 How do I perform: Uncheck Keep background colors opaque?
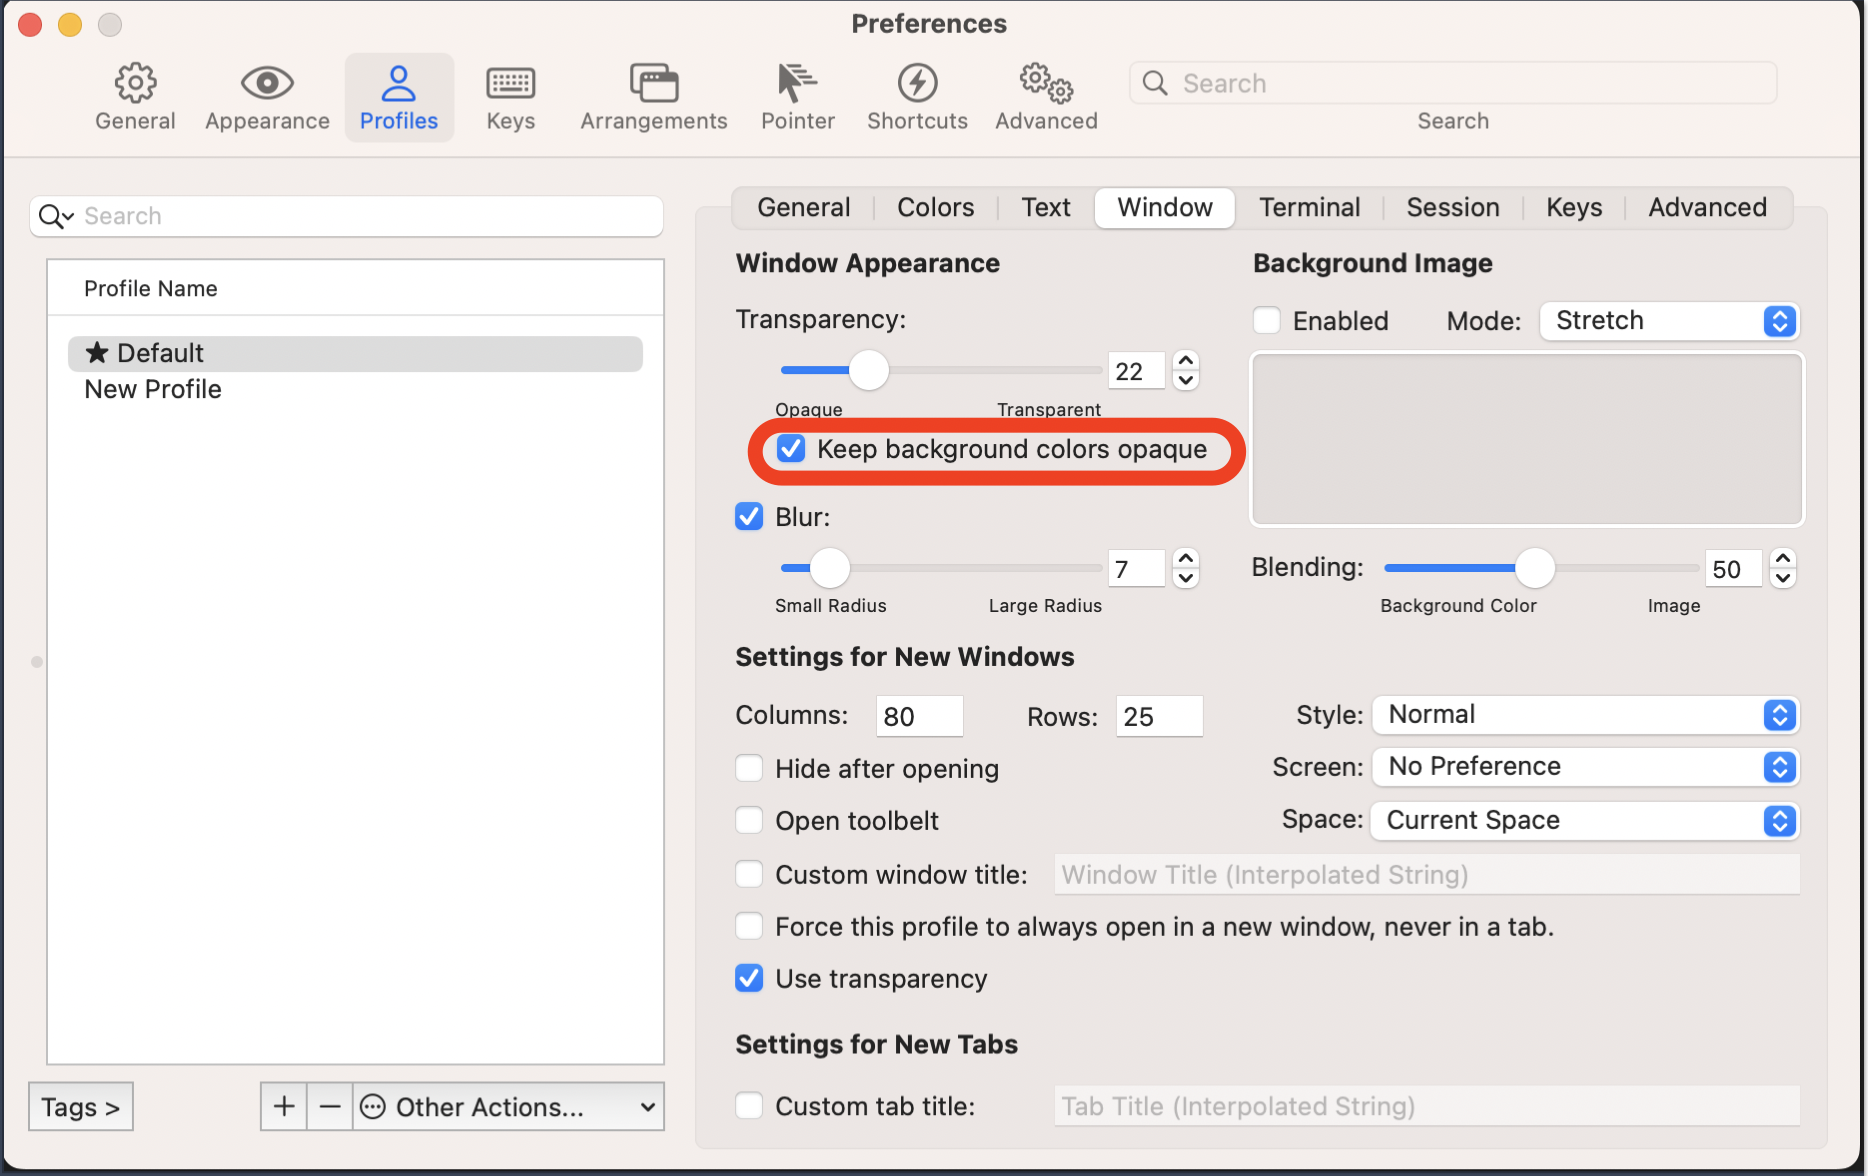click(x=790, y=449)
